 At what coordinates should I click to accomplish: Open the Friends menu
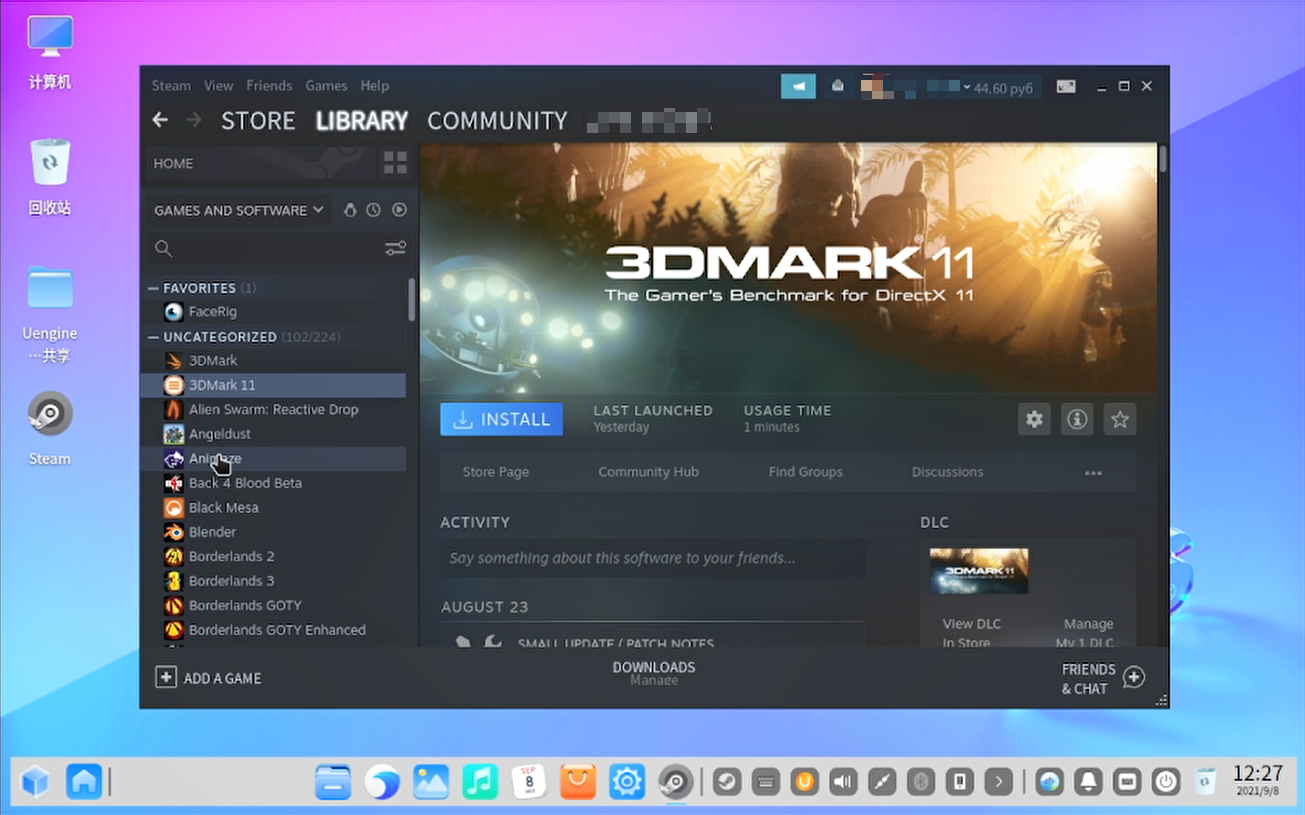click(x=269, y=86)
